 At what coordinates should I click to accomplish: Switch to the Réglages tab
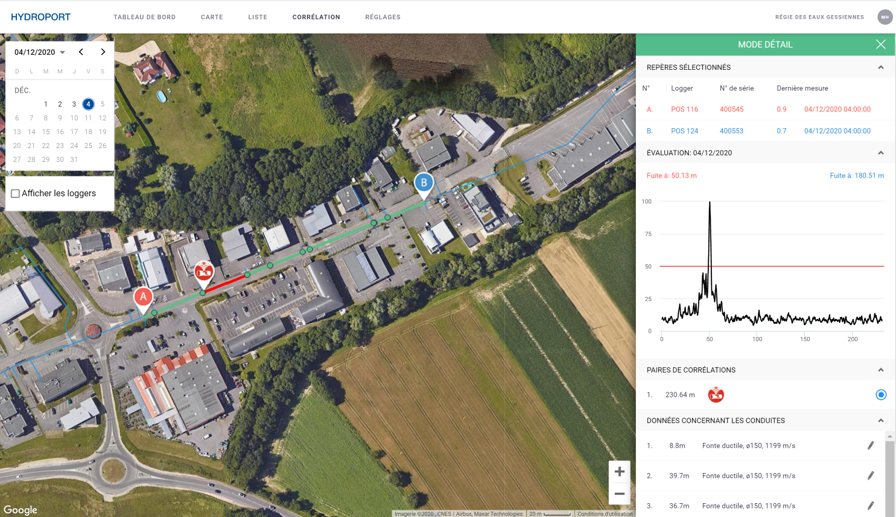point(382,17)
